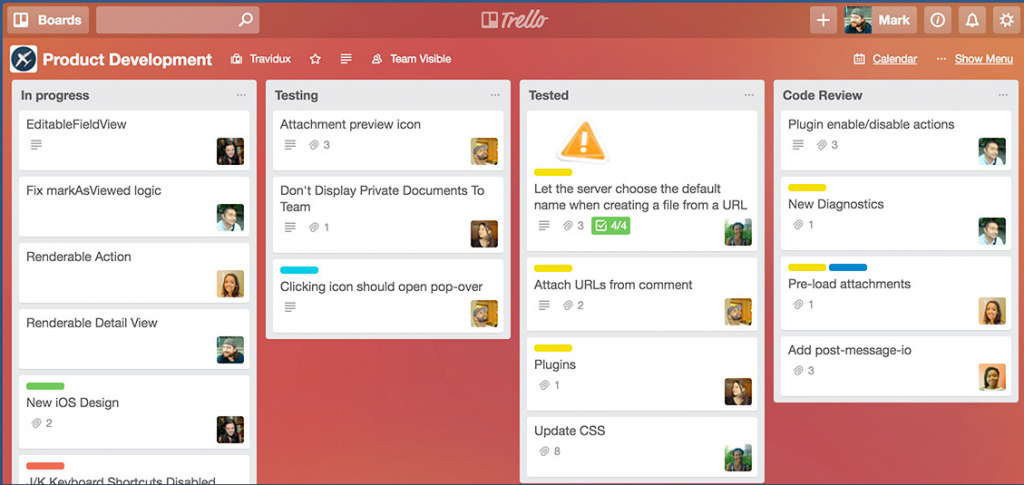Star the Product Development board
This screenshot has height=485, width=1024.
click(x=315, y=59)
